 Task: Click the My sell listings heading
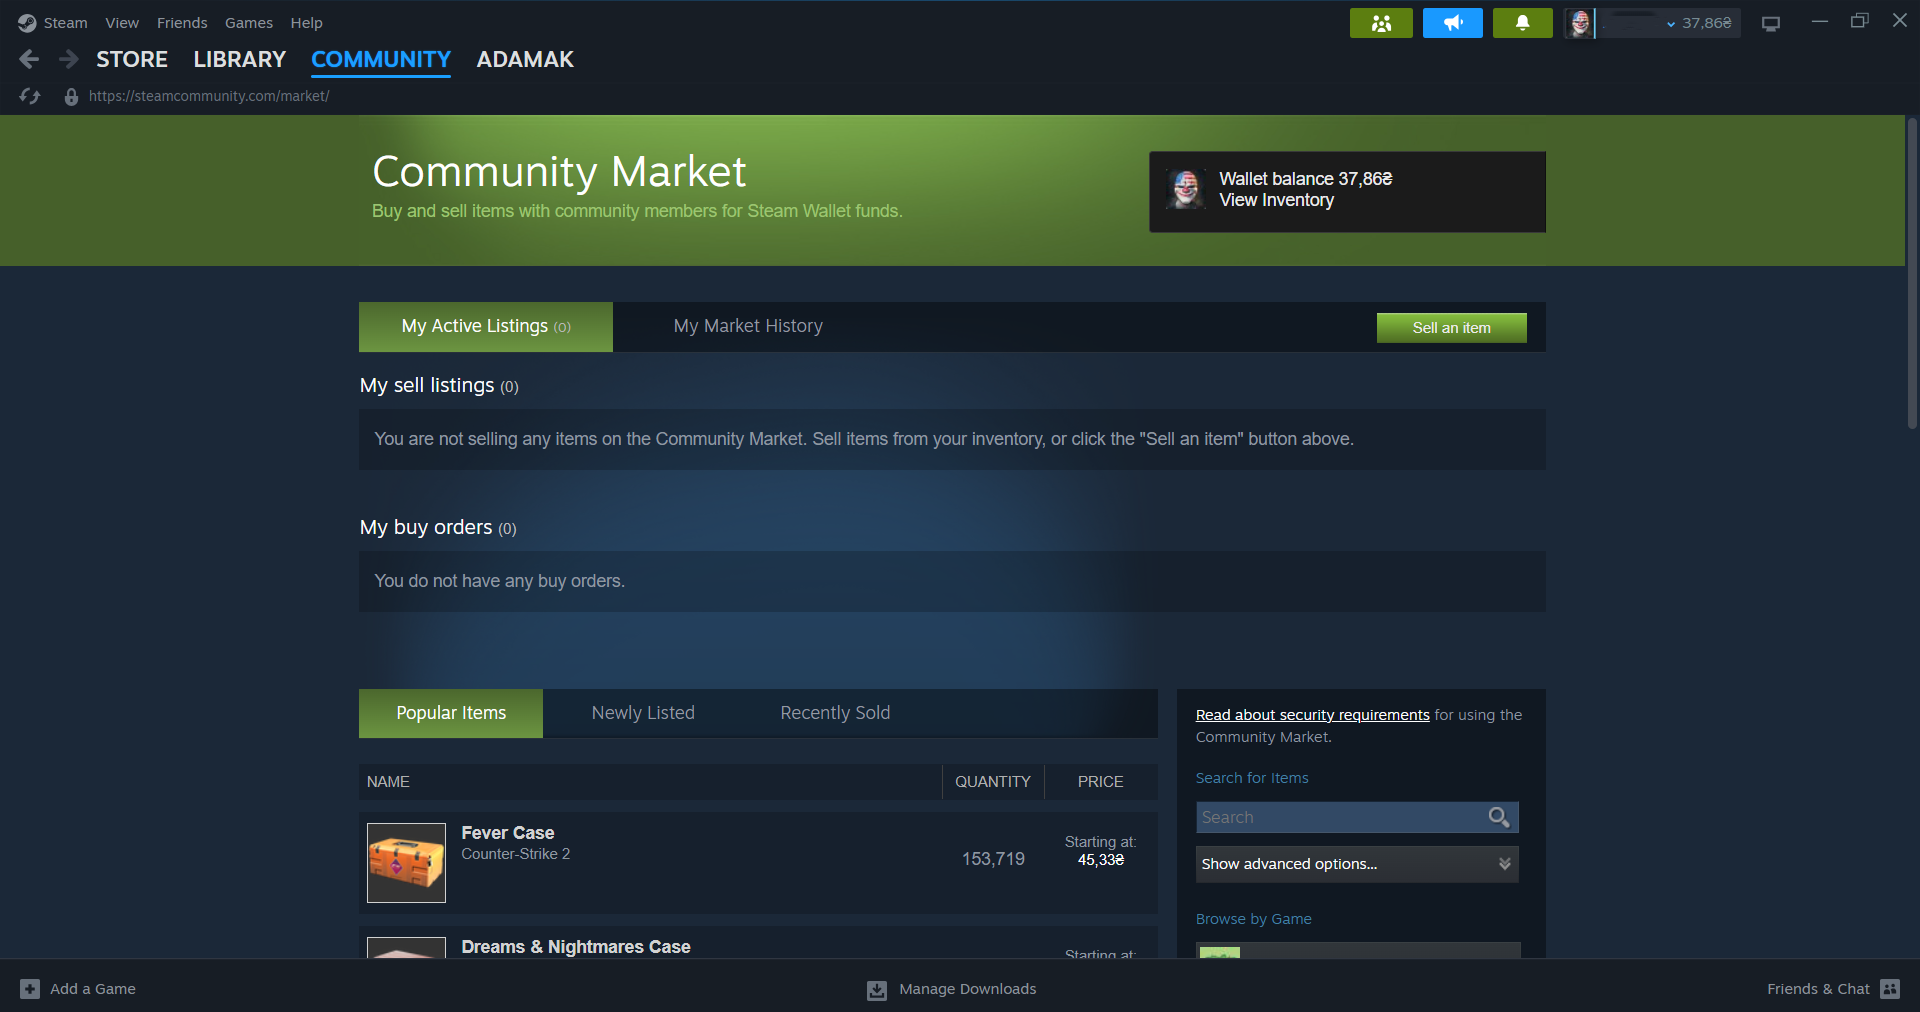pyautogui.click(x=439, y=385)
